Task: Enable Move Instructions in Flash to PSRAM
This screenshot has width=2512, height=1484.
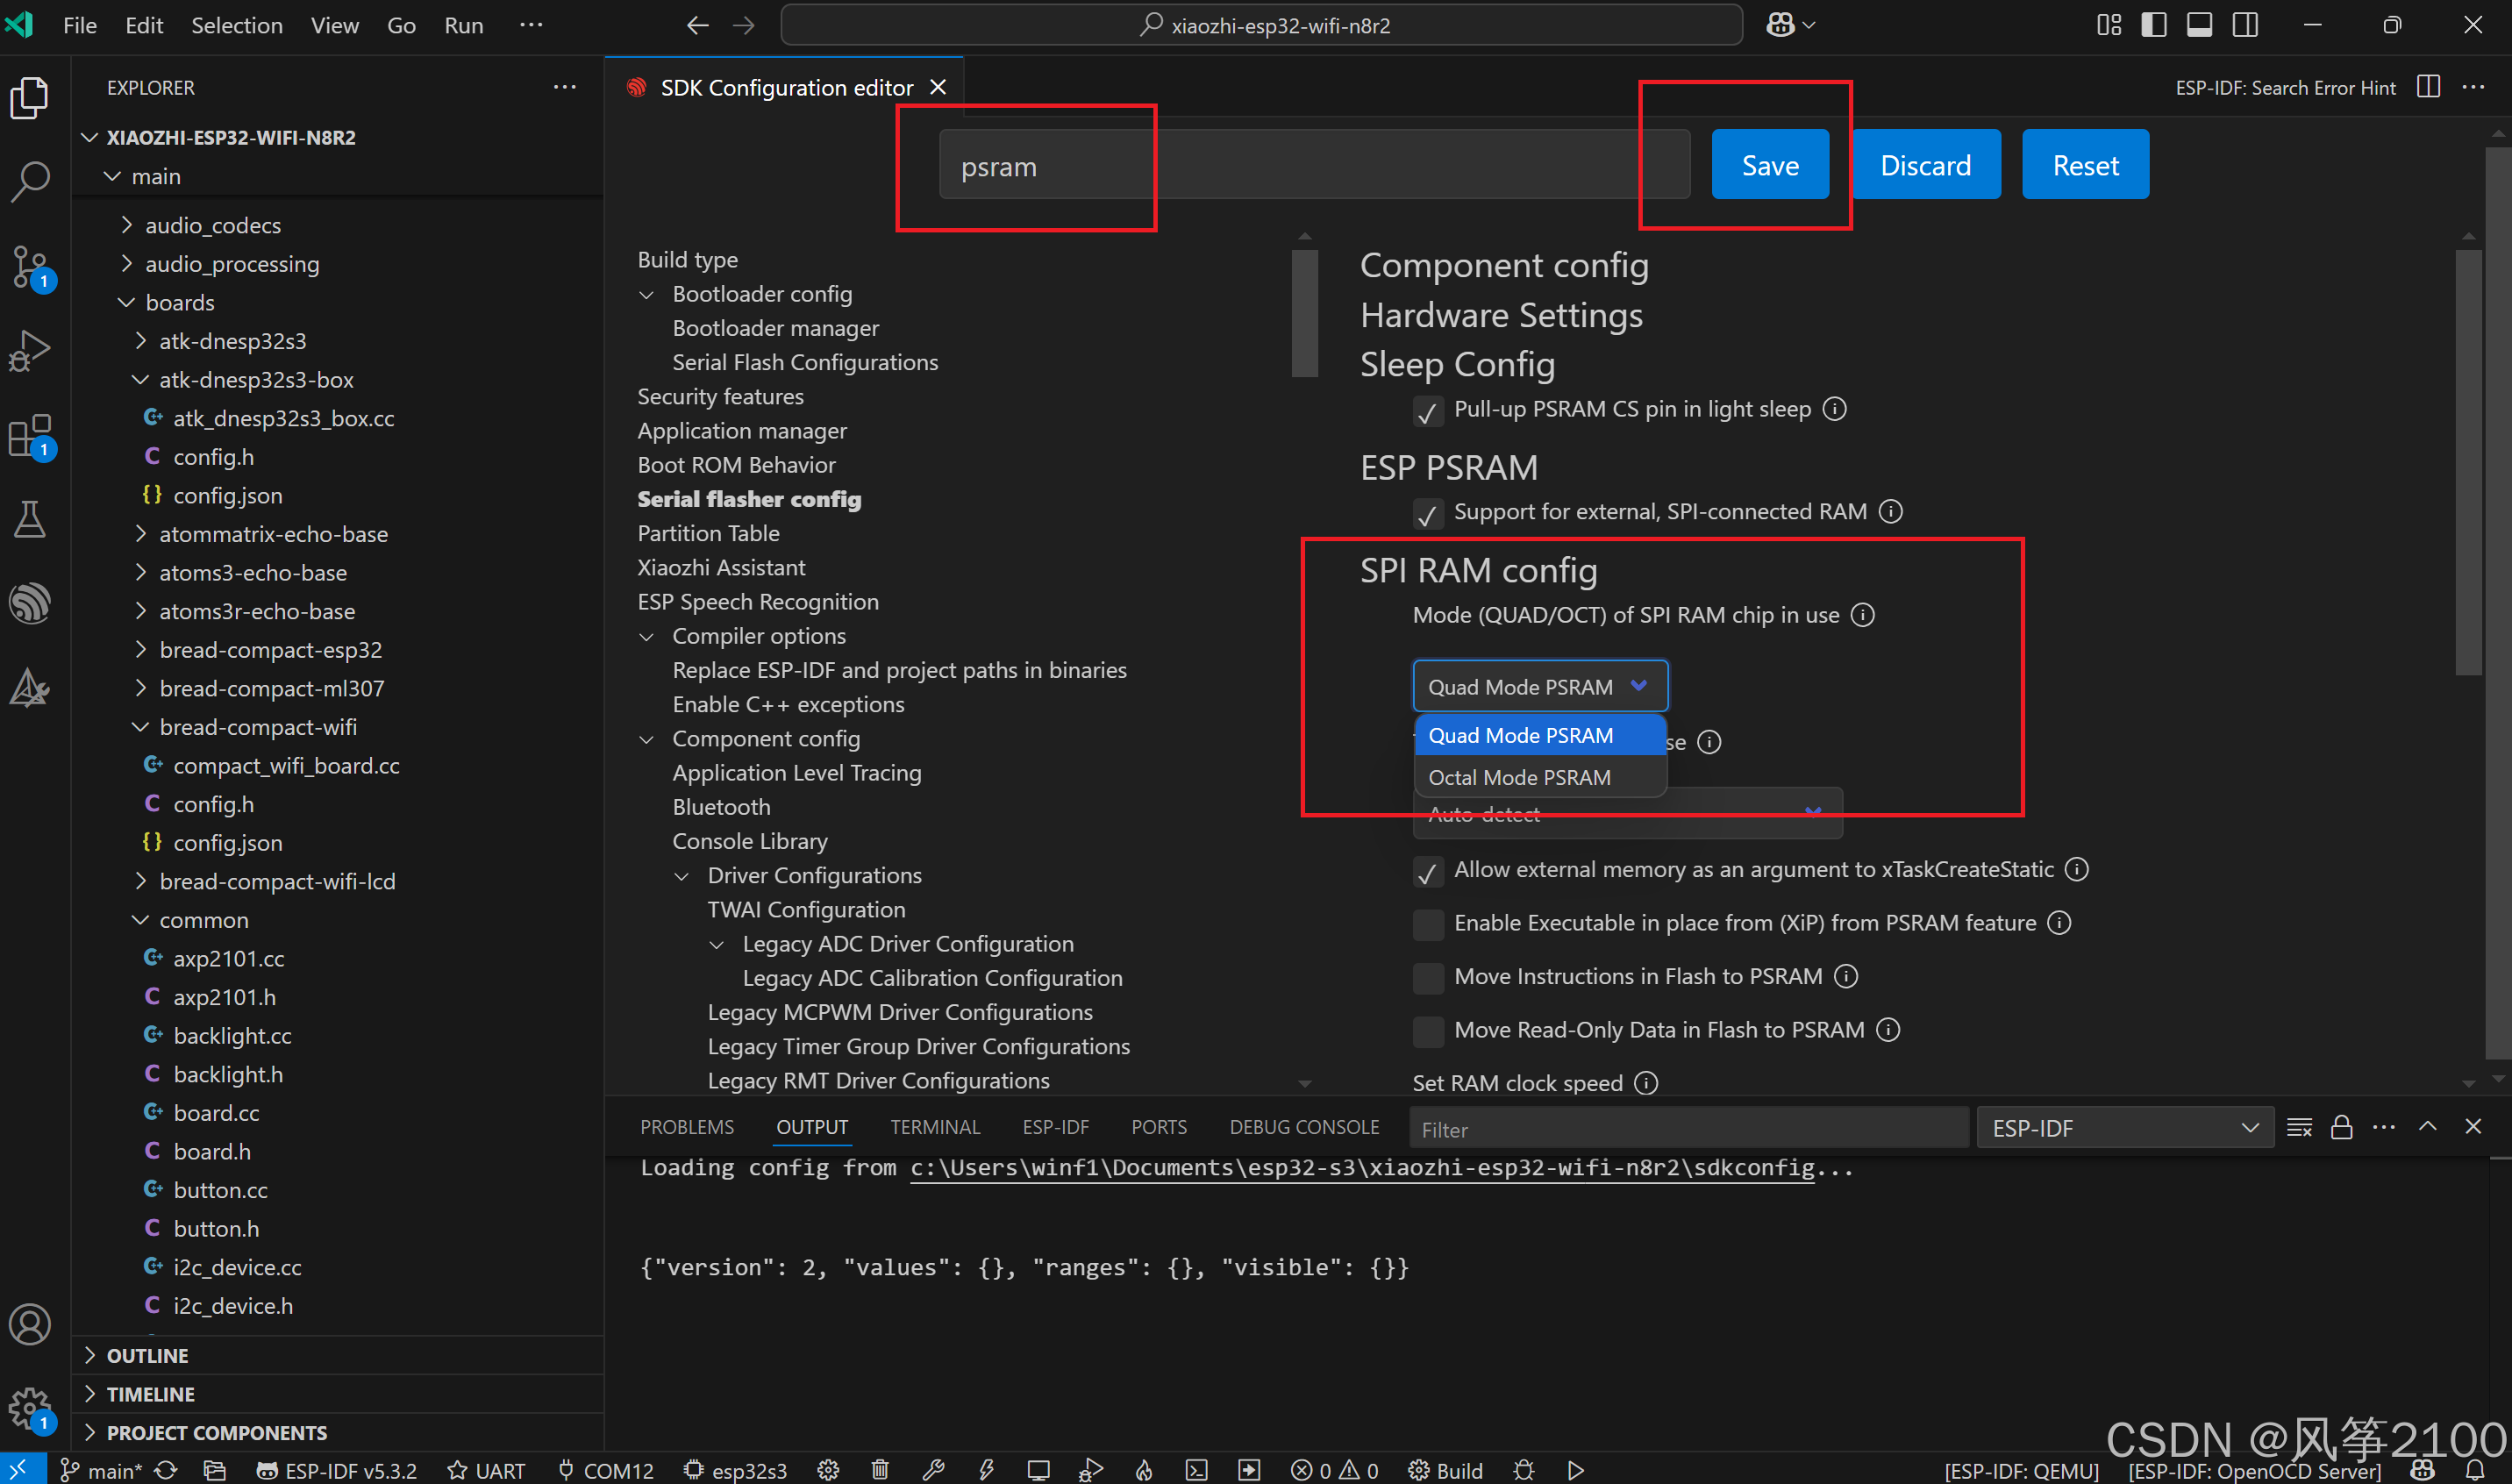Action: pyautogui.click(x=1427, y=978)
